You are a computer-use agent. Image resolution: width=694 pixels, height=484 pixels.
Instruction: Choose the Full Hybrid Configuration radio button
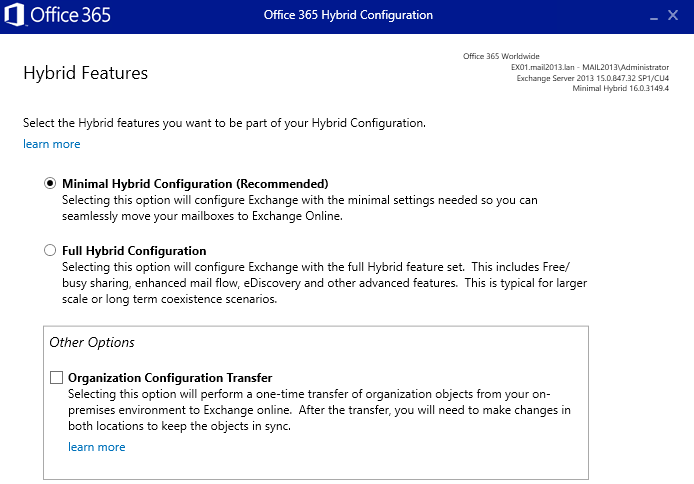[x=50, y=251]
